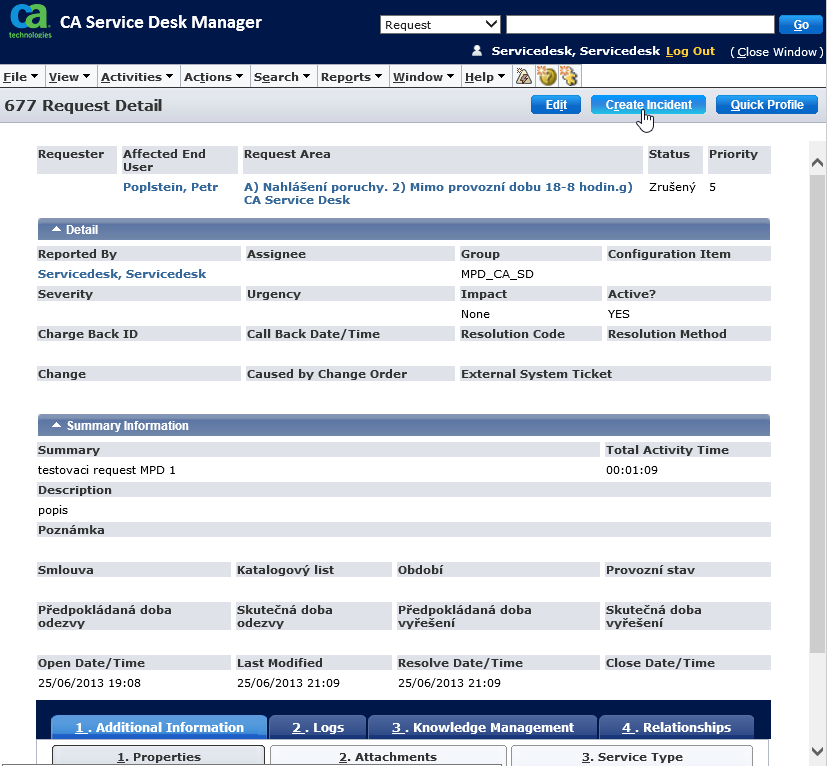Click the status value Zrušený
Screen dimensions: 827x766
(672, 187)
